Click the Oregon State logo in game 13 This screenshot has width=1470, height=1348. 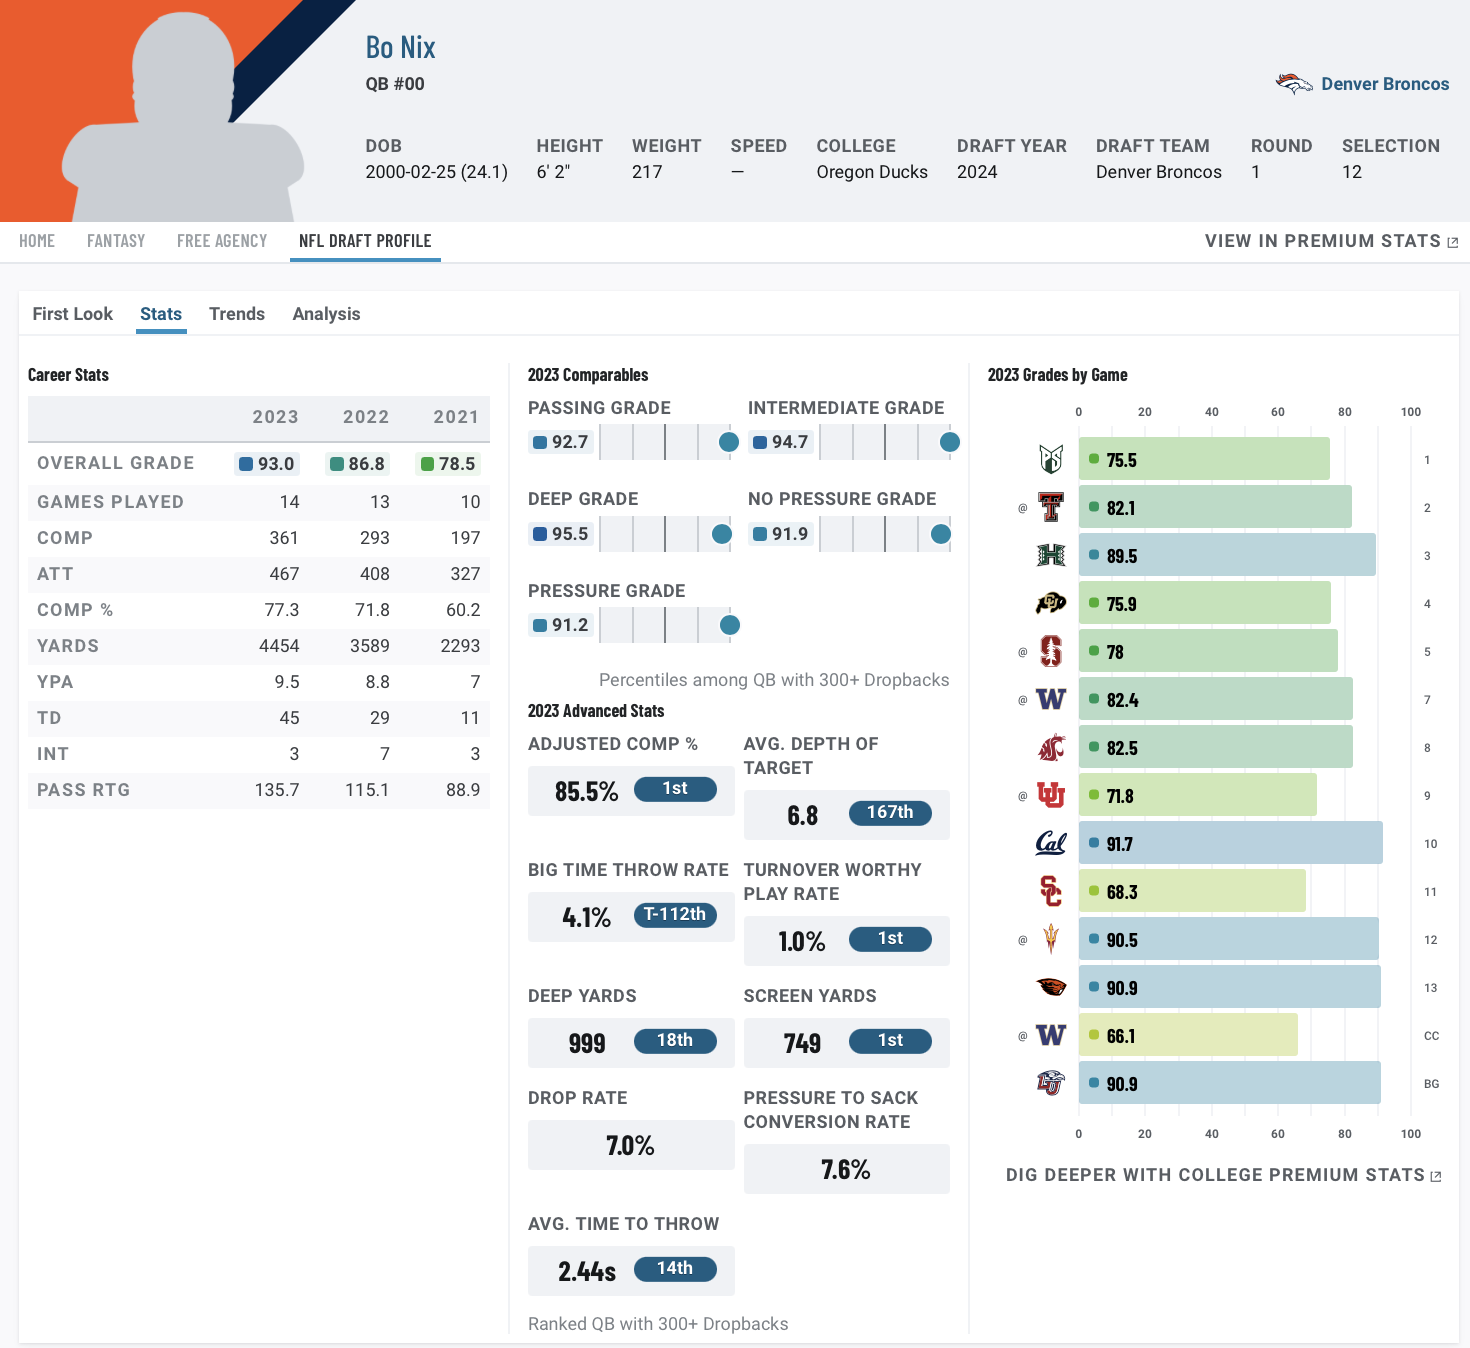[x=1051, y=988]
